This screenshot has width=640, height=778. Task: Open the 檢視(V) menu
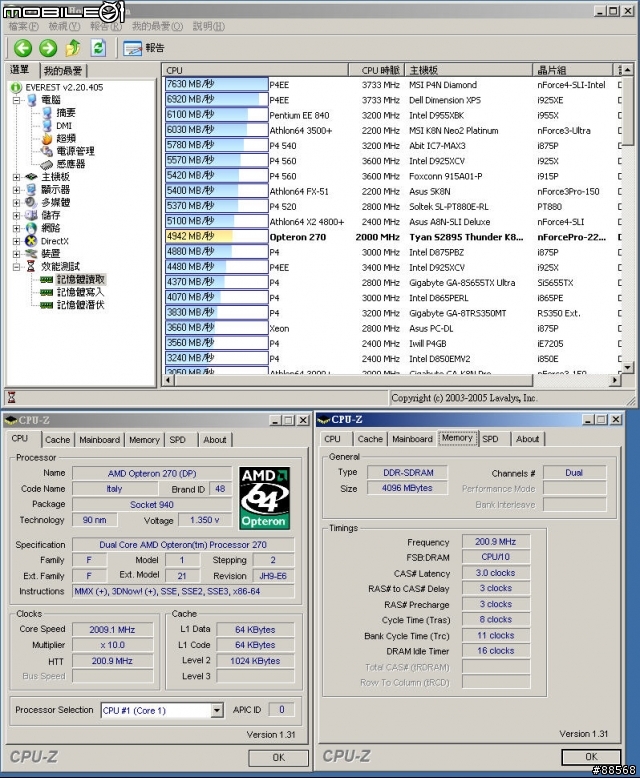[64, 26]
